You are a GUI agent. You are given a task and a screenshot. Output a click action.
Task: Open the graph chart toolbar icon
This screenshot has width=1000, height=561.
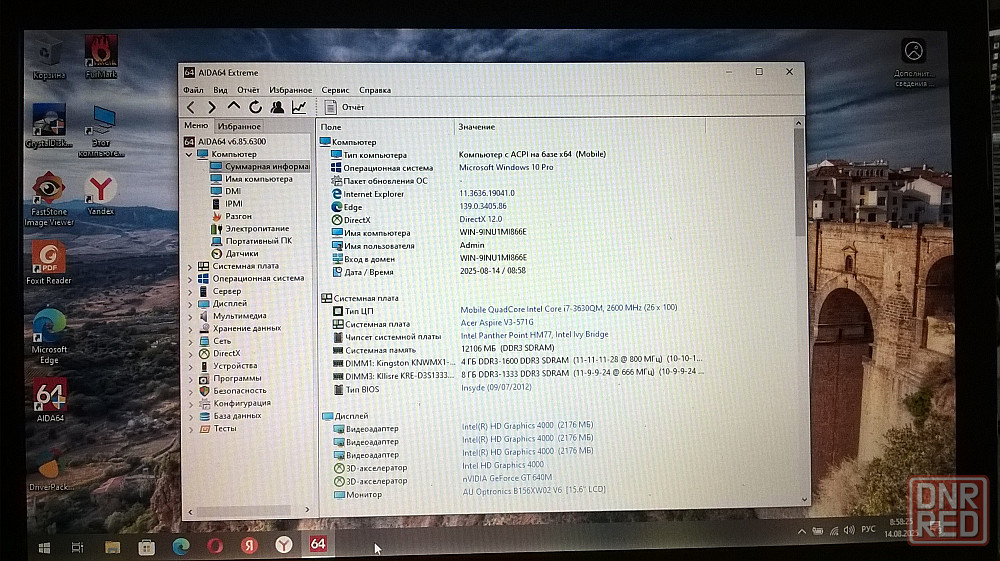(299, 107)
